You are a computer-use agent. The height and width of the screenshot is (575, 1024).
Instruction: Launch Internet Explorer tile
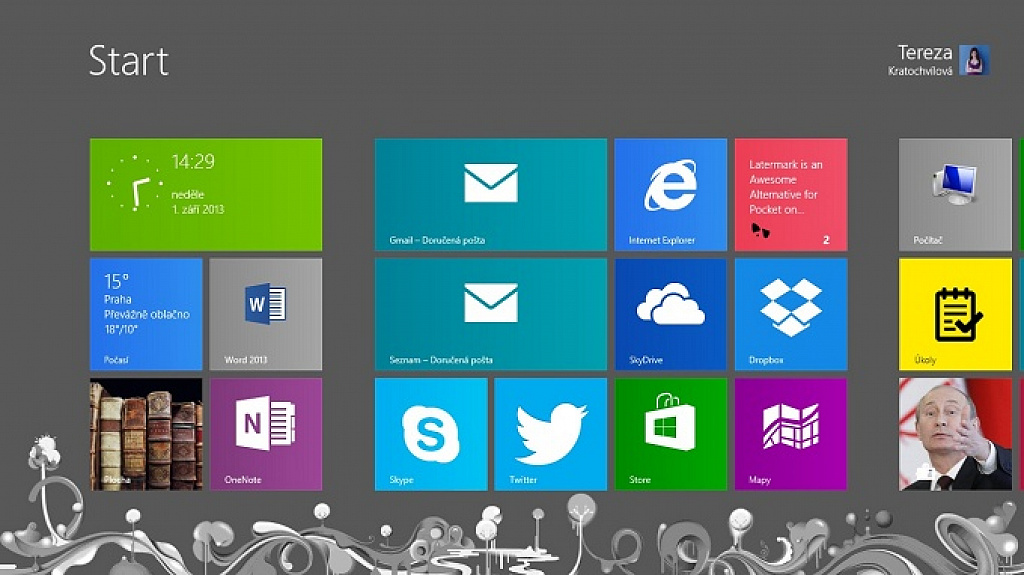671,195
